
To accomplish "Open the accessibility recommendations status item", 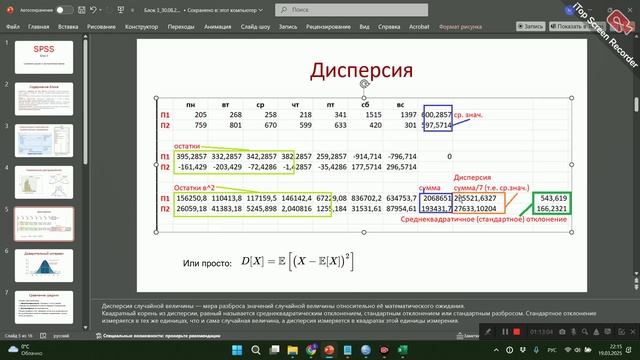I will pos(158,336).
